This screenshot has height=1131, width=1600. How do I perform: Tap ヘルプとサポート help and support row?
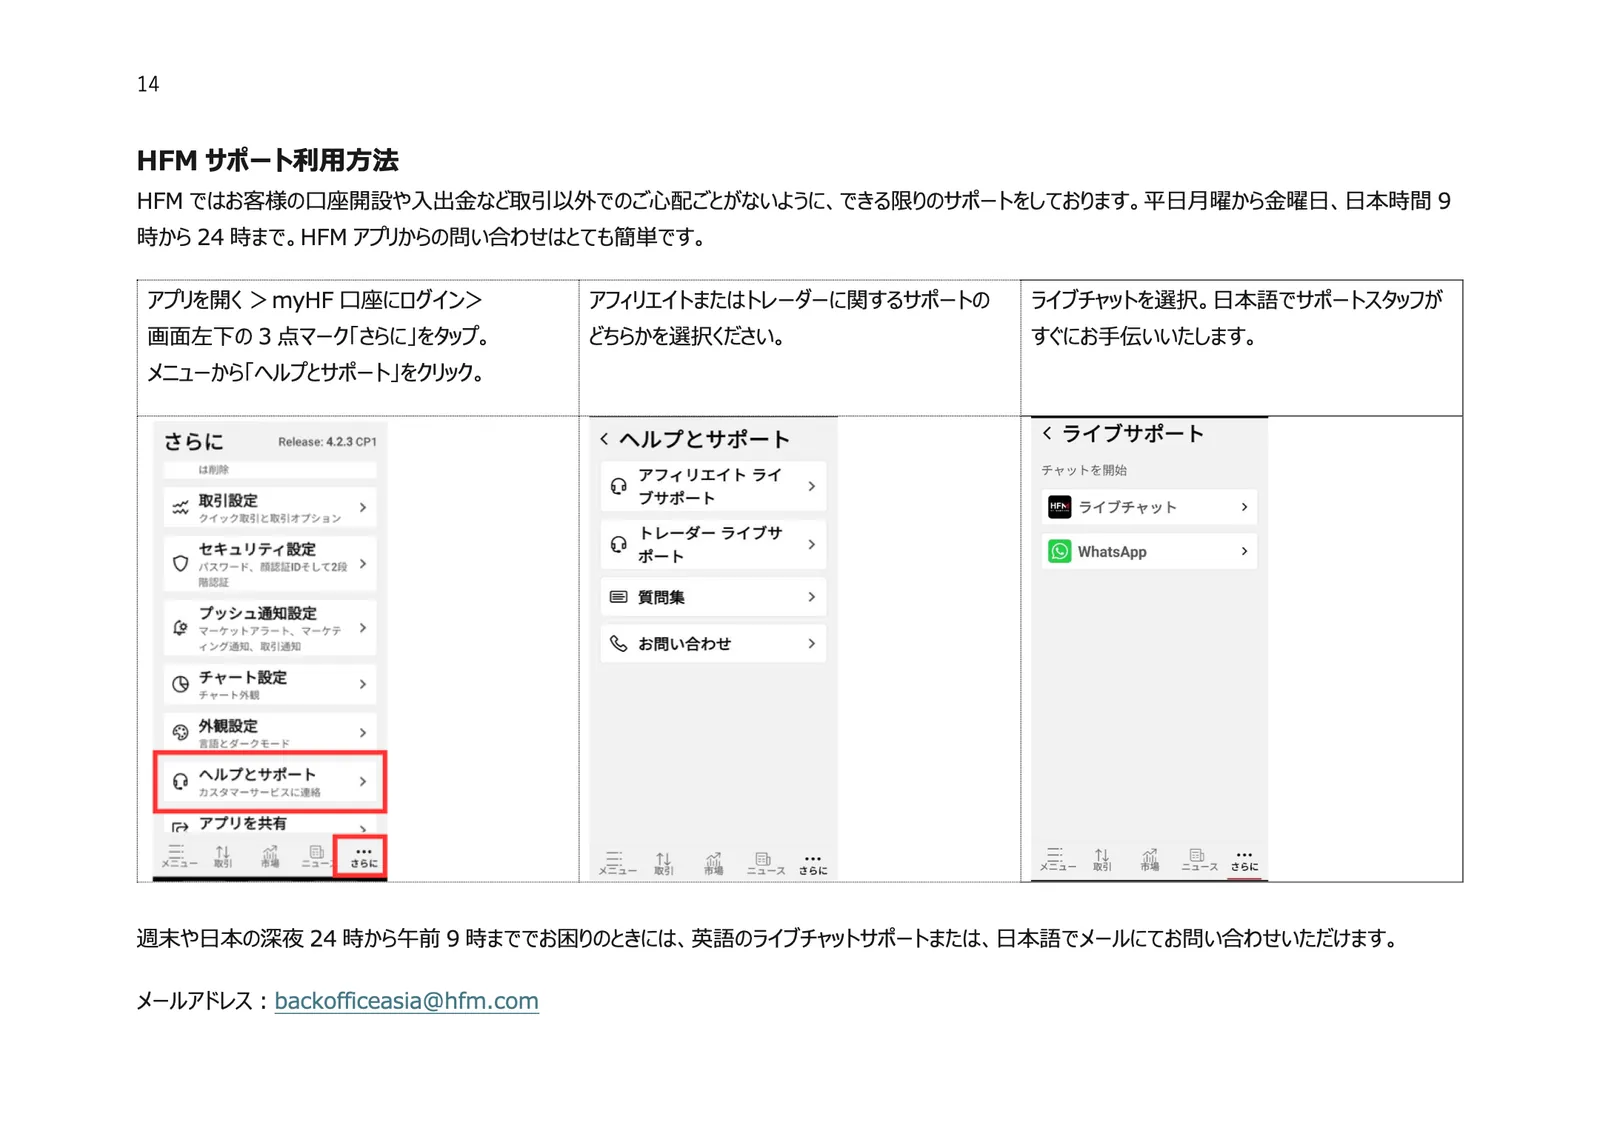coord(270,781)
